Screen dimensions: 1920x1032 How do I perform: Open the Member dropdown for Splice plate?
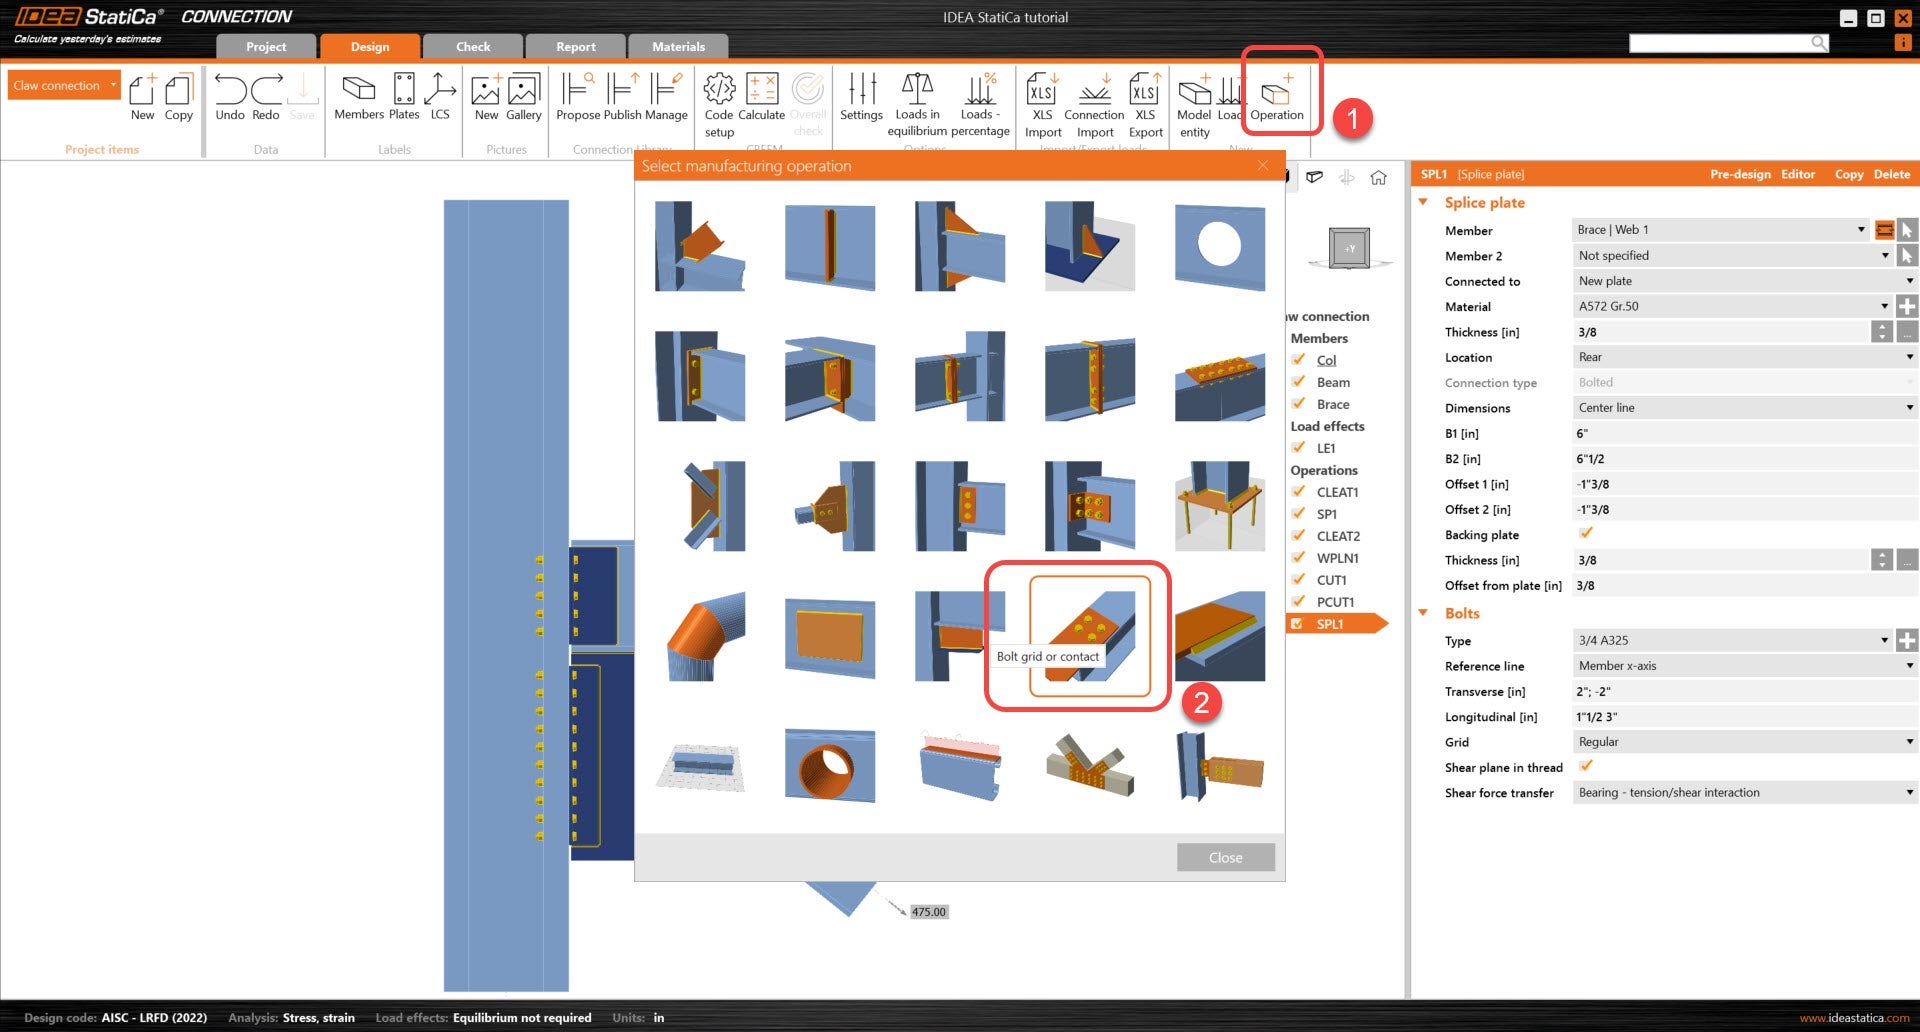[x=1862, y=229]
